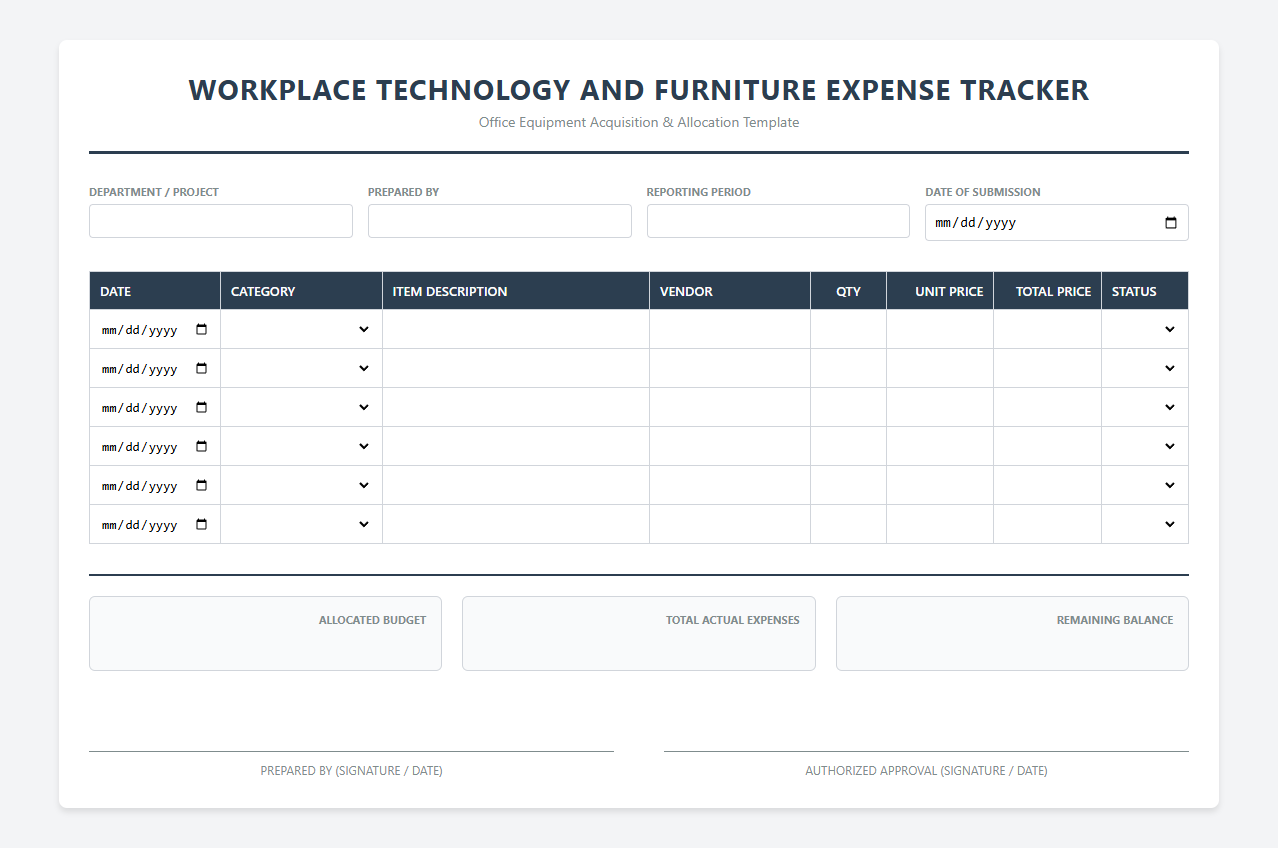Select Qty cell in fourth row
Viewport: 1278px width, 848px height.
[x=848, y=446]
